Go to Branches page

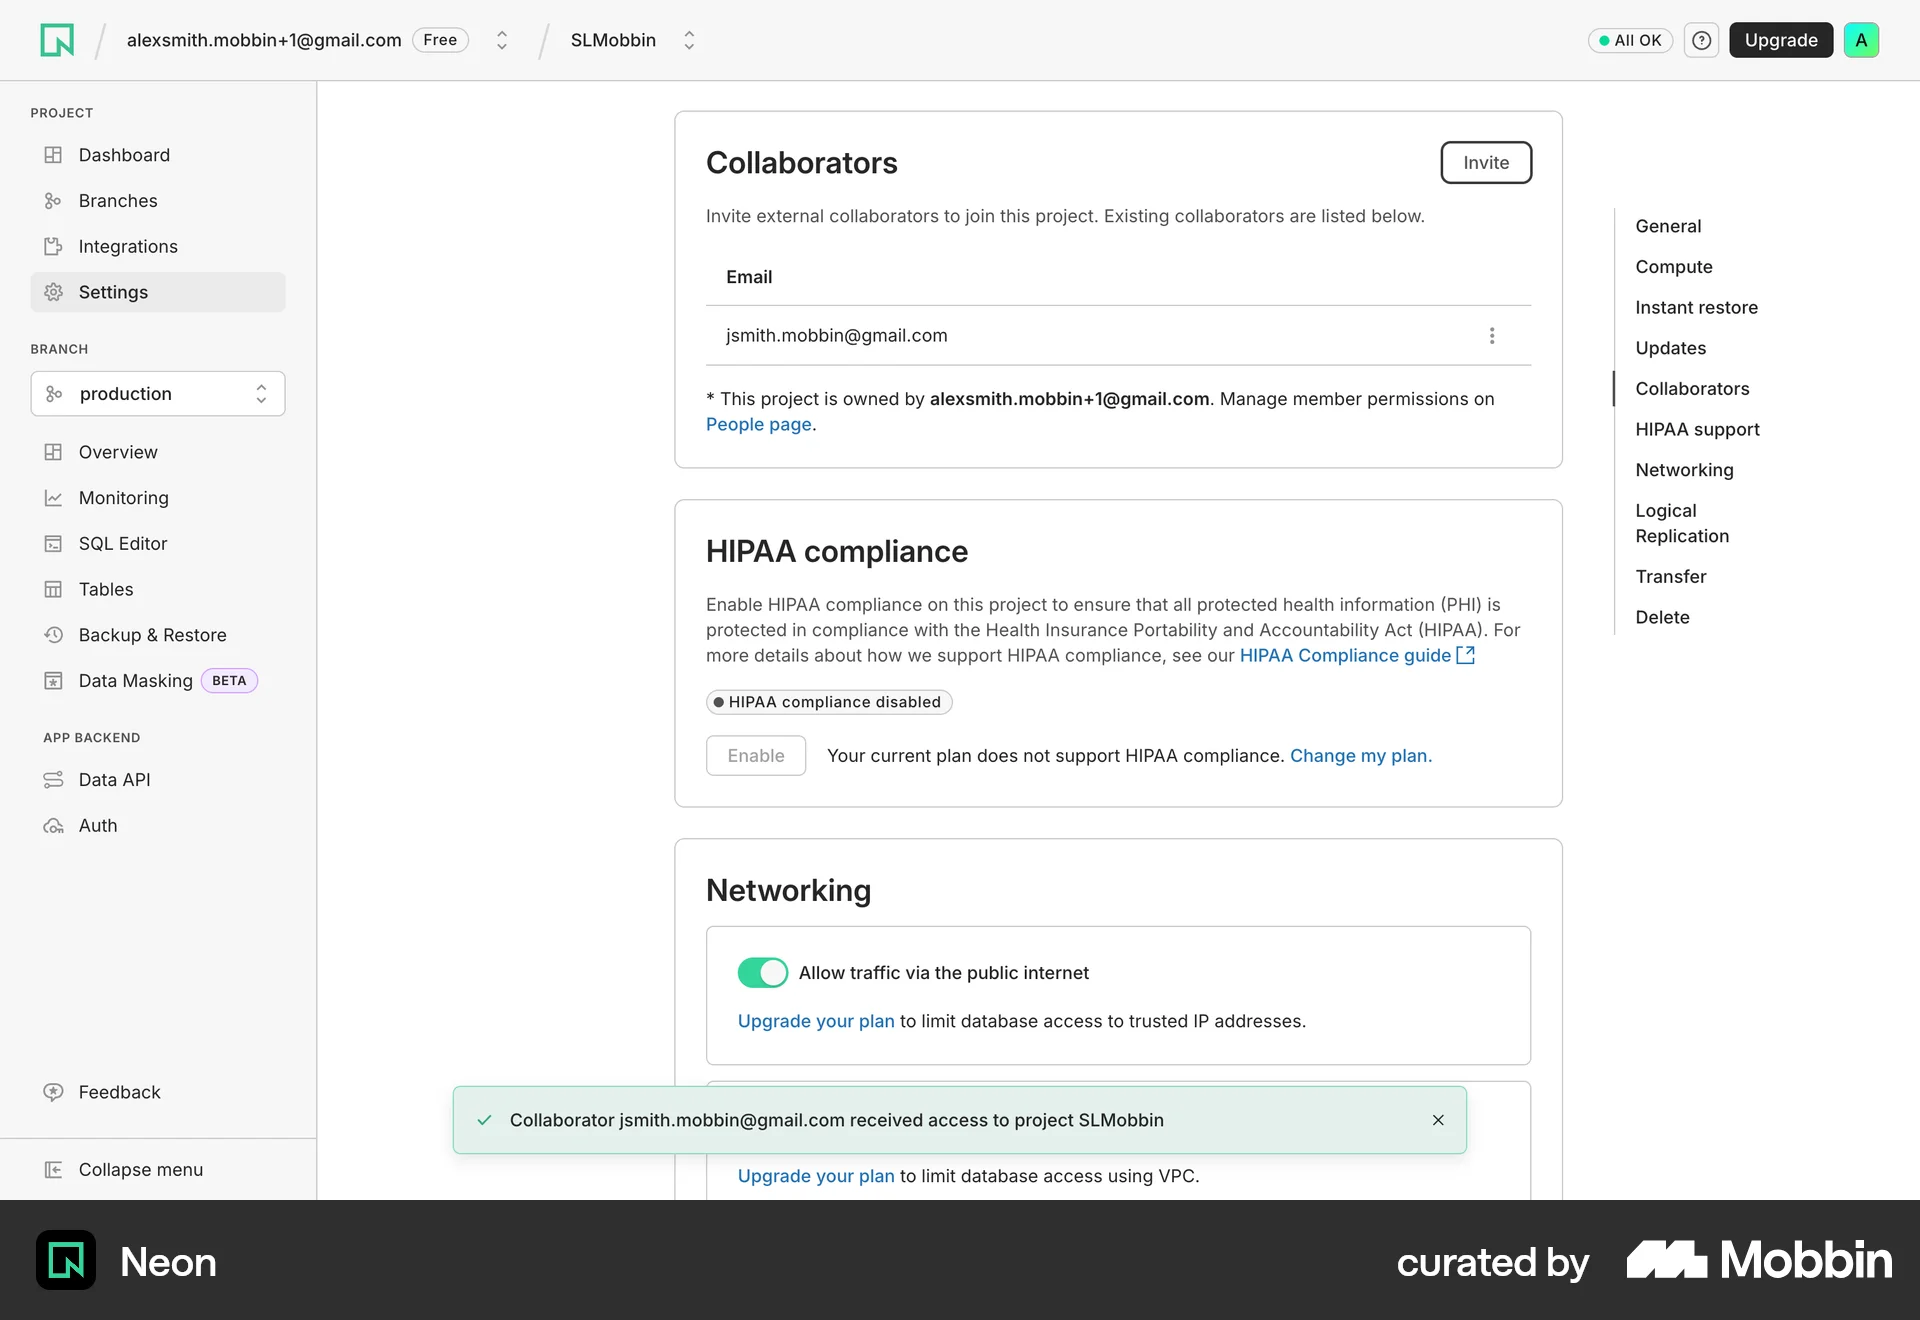[x=158, y=201]
